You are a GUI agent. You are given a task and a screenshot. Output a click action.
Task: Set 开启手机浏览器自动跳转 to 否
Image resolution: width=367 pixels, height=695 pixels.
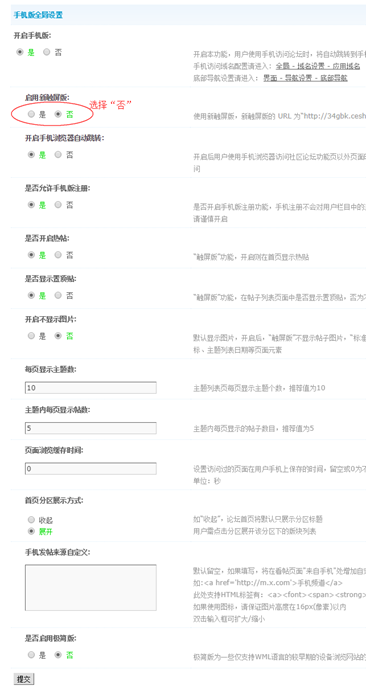pyautogui.click(x=58, y=155)
